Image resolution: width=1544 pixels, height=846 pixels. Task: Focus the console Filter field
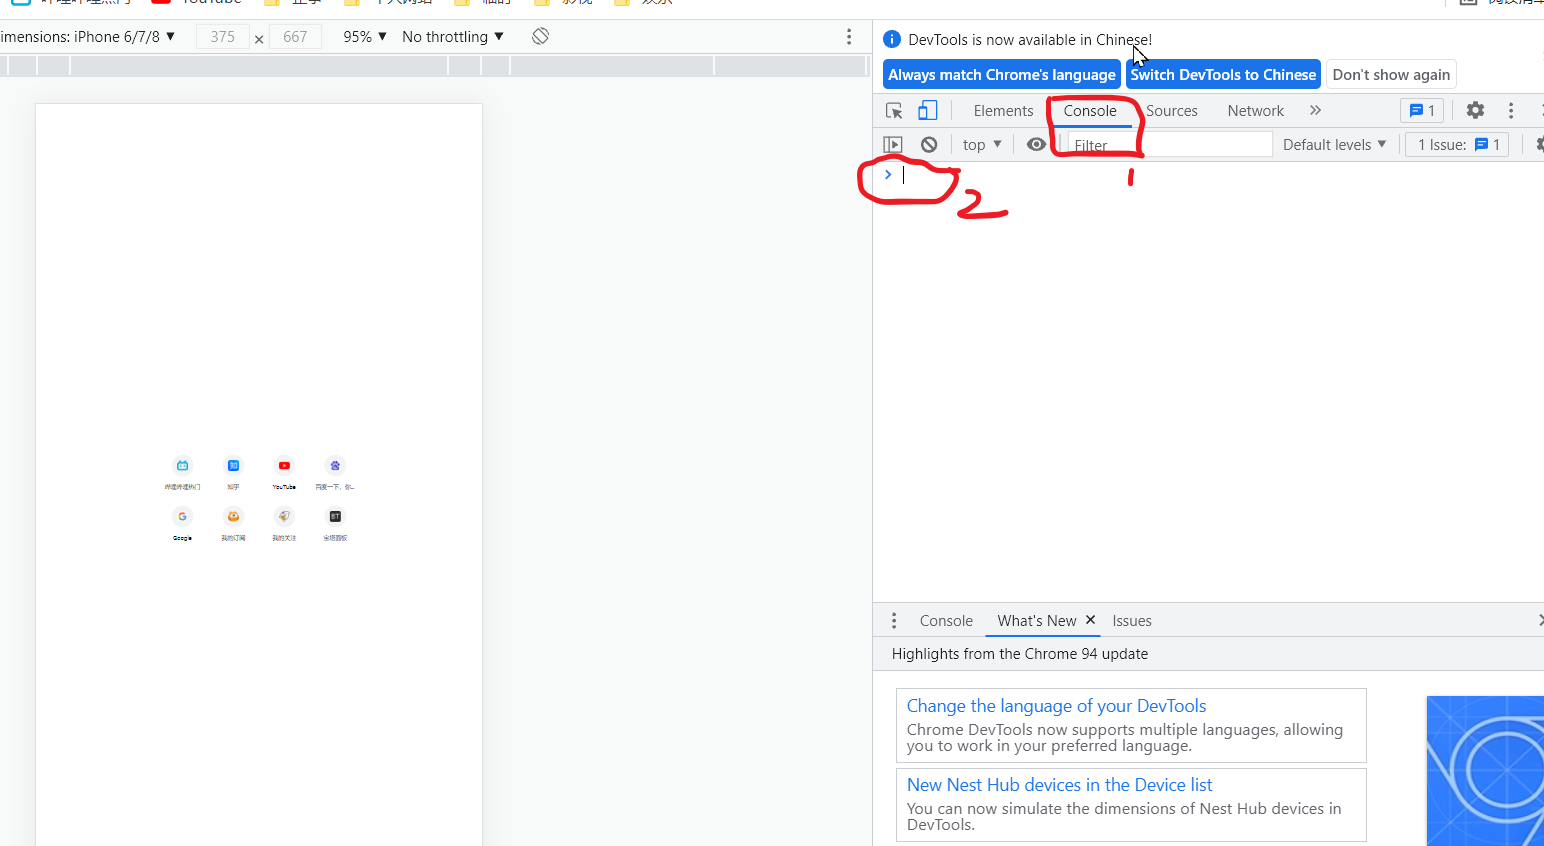tap(1170, 145)
